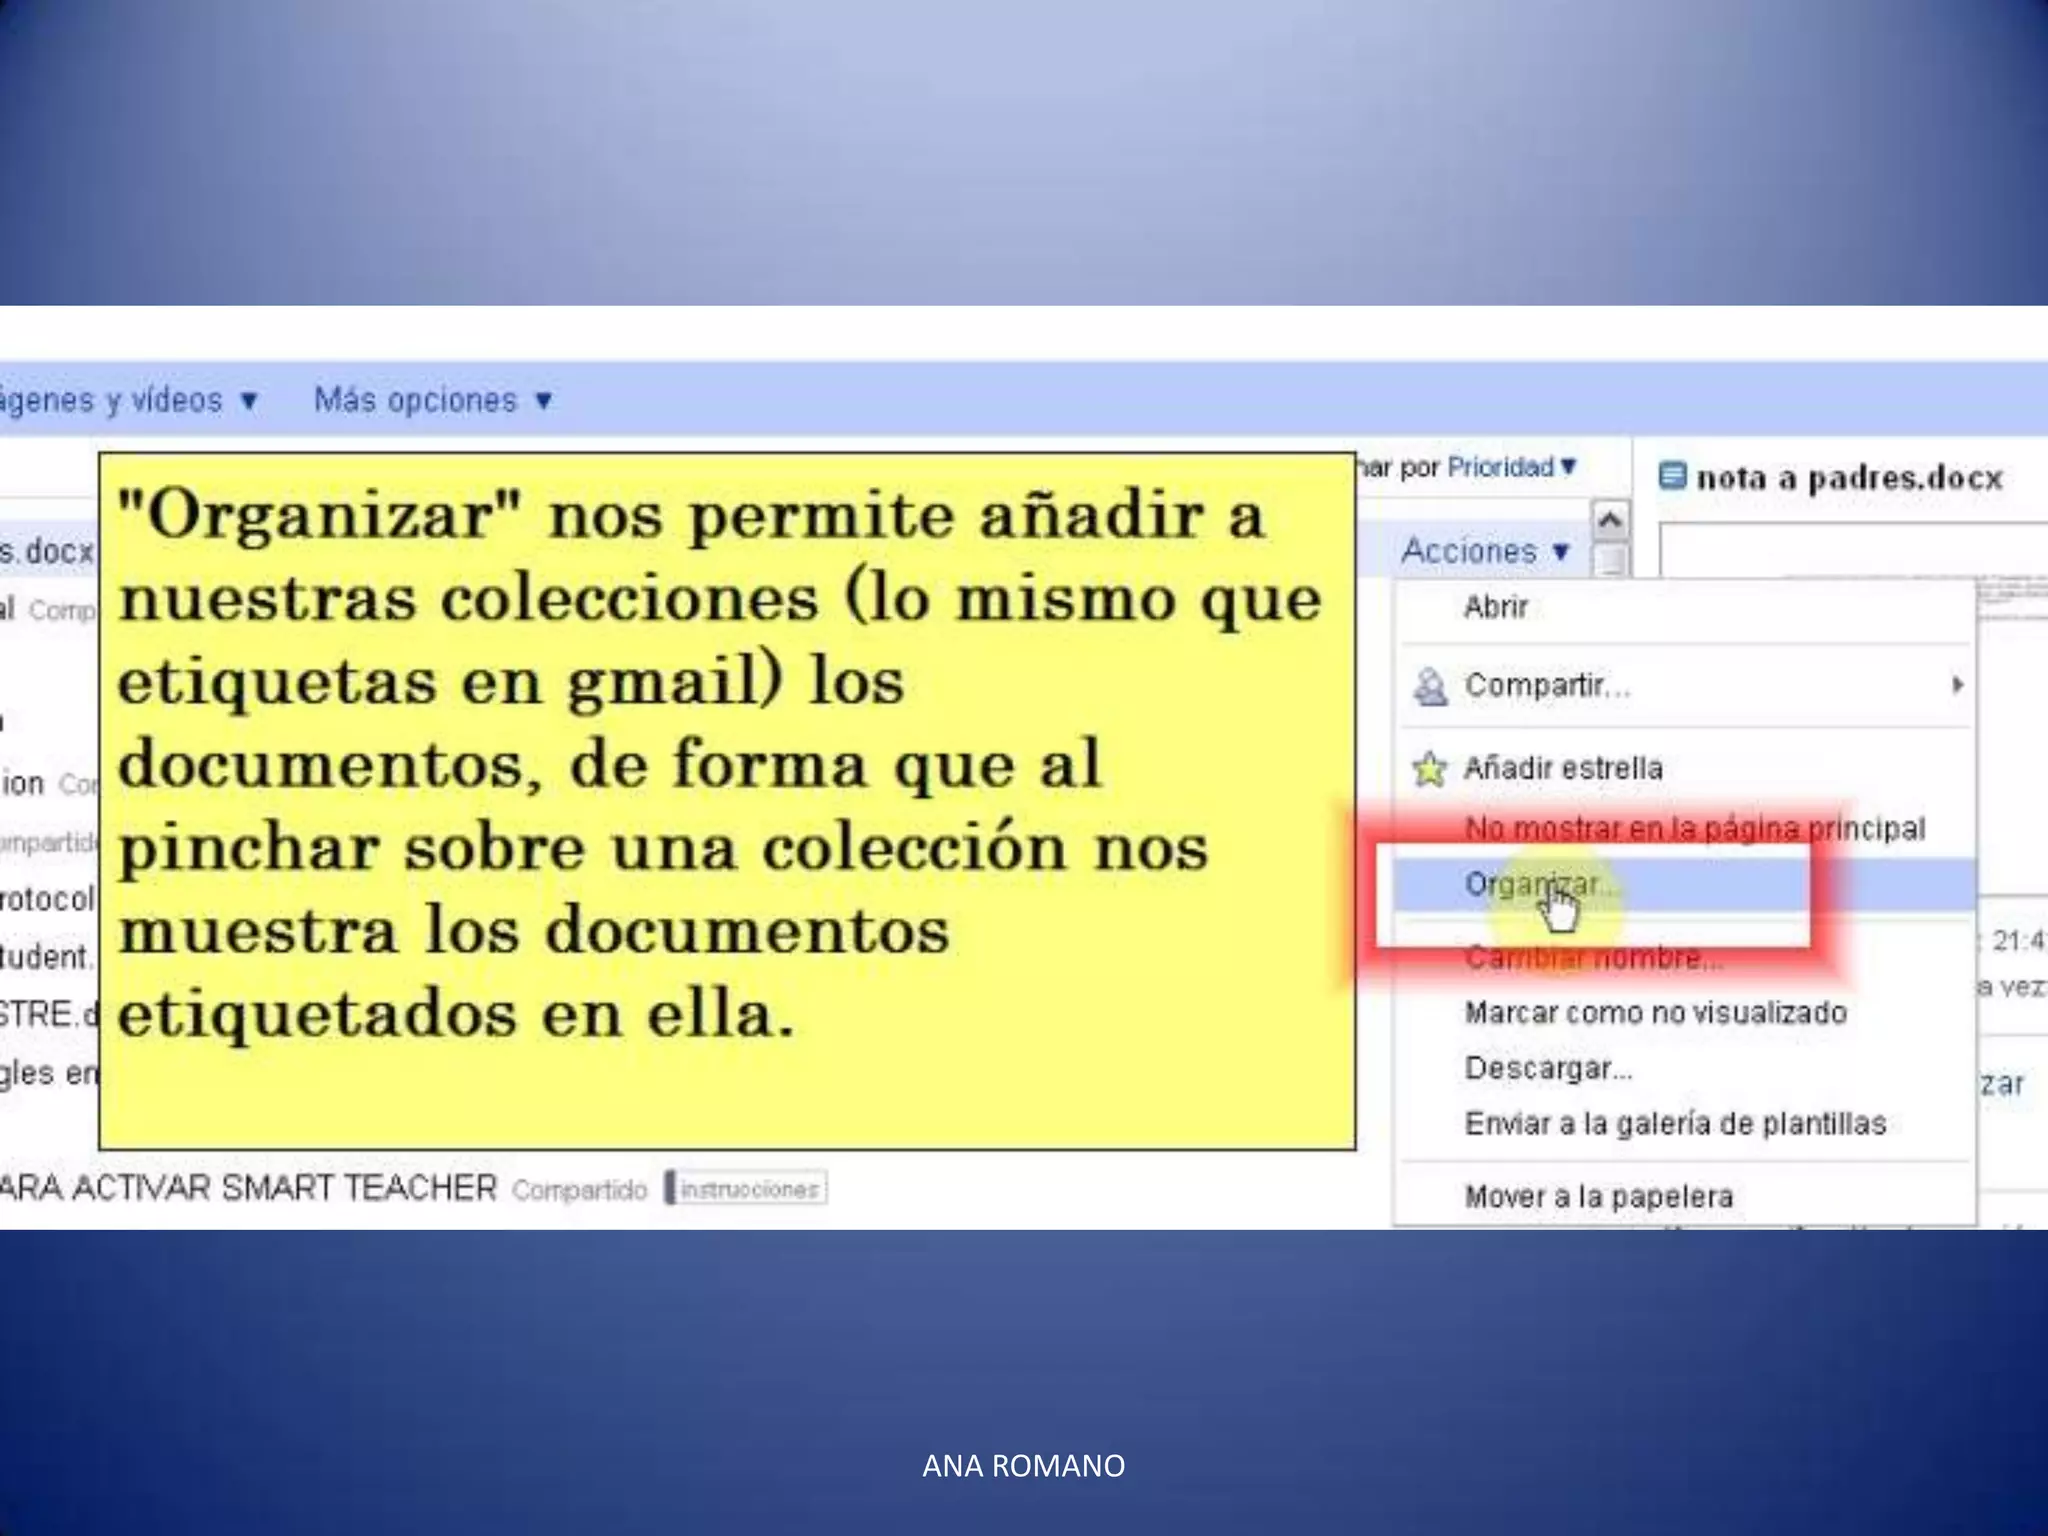
Task: Click Mover a la papelera option
Action: click(x=1598, y=1197)
